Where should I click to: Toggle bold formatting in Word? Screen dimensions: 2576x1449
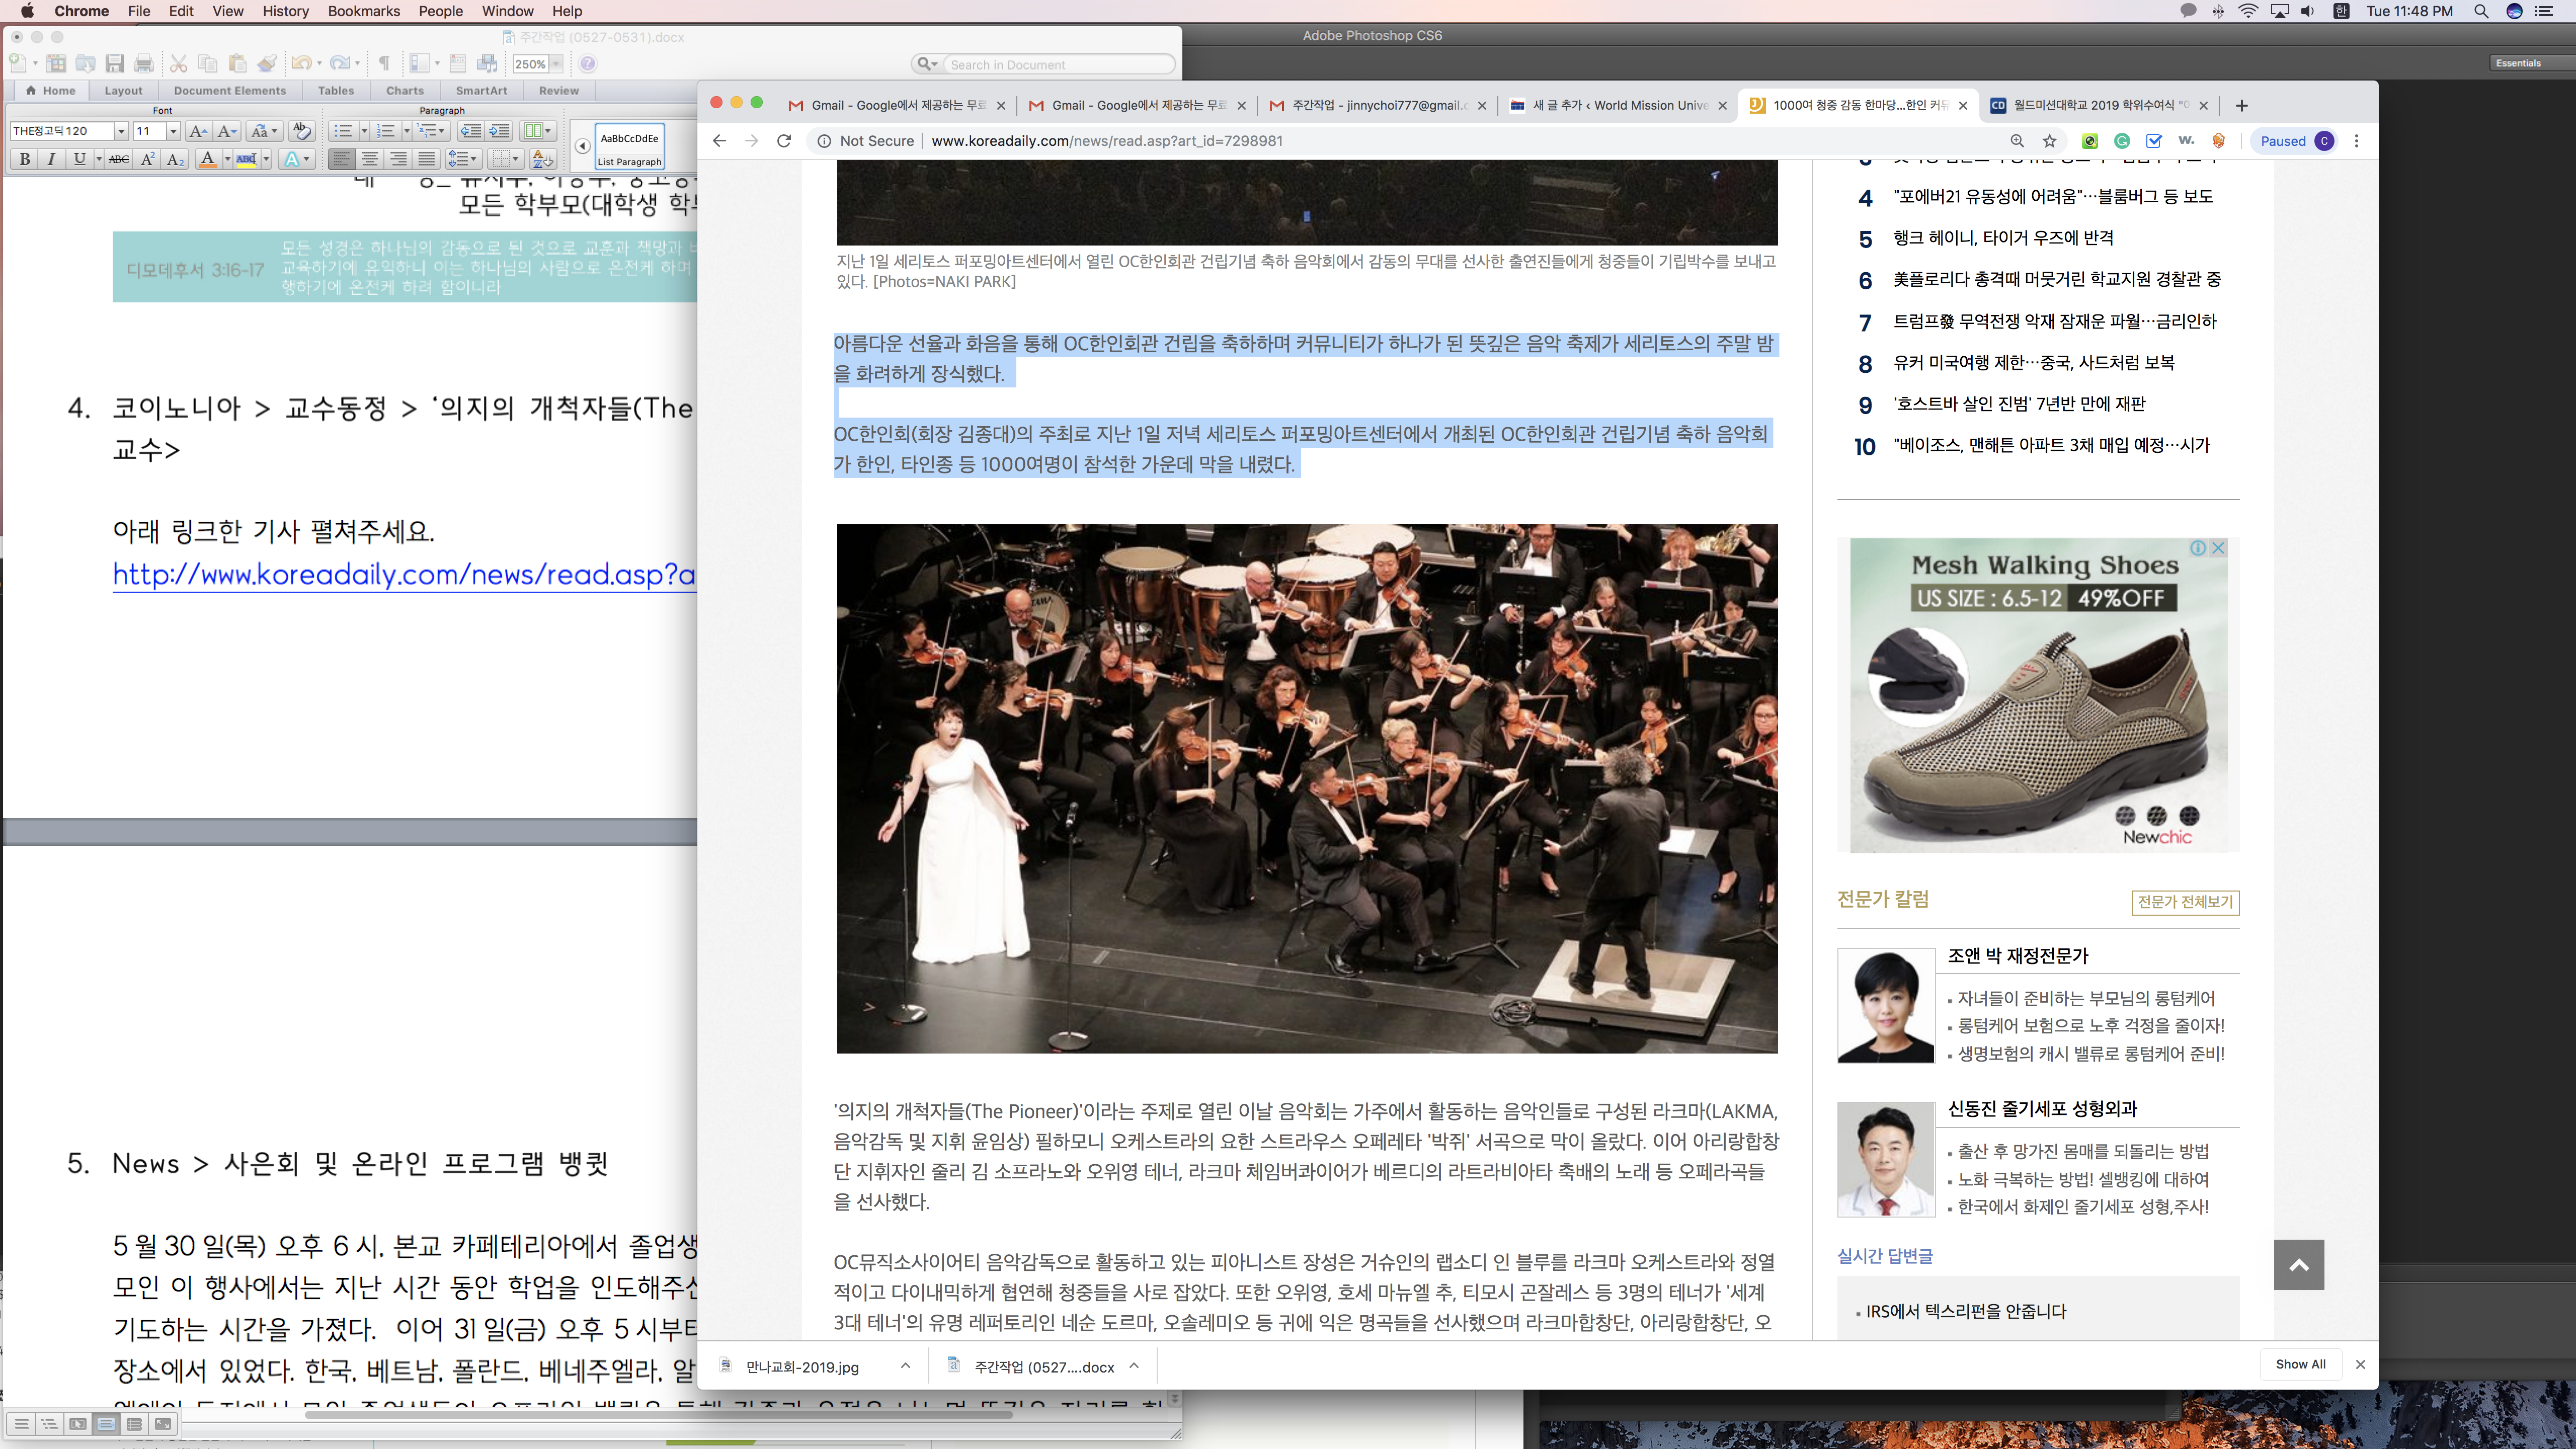[x=25, y=159]
